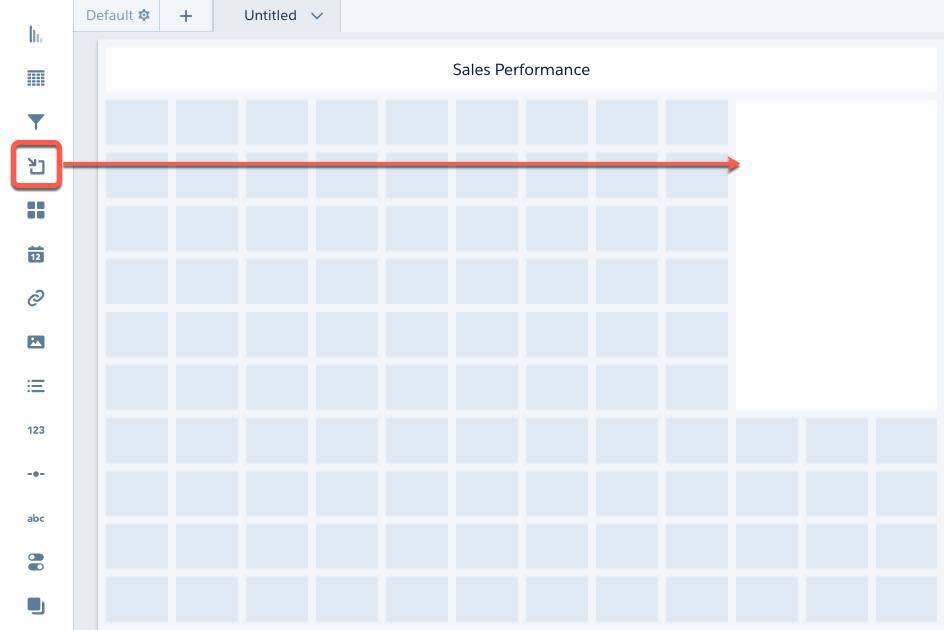This screenshot has width=944, height=630.
Task: Add a new layout with plus button
Action: tap(186, 16)
